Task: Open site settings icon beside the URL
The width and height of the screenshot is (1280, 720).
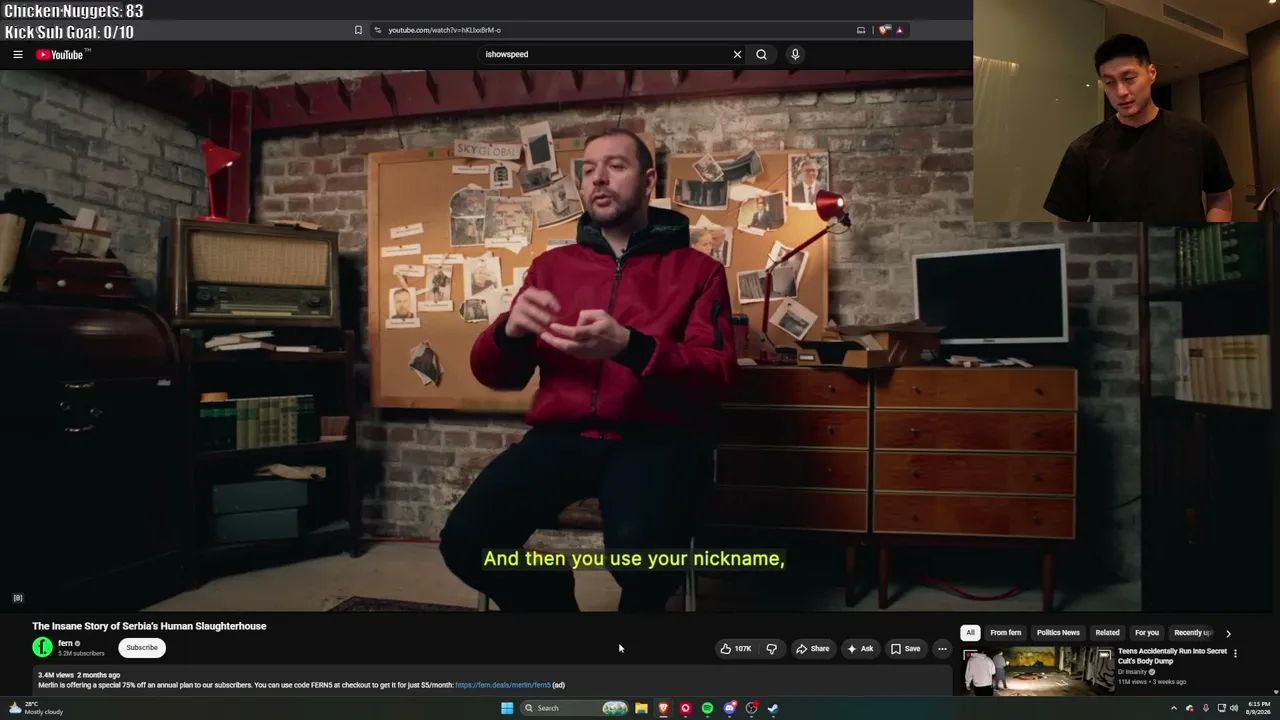Action: click(377, 30)
